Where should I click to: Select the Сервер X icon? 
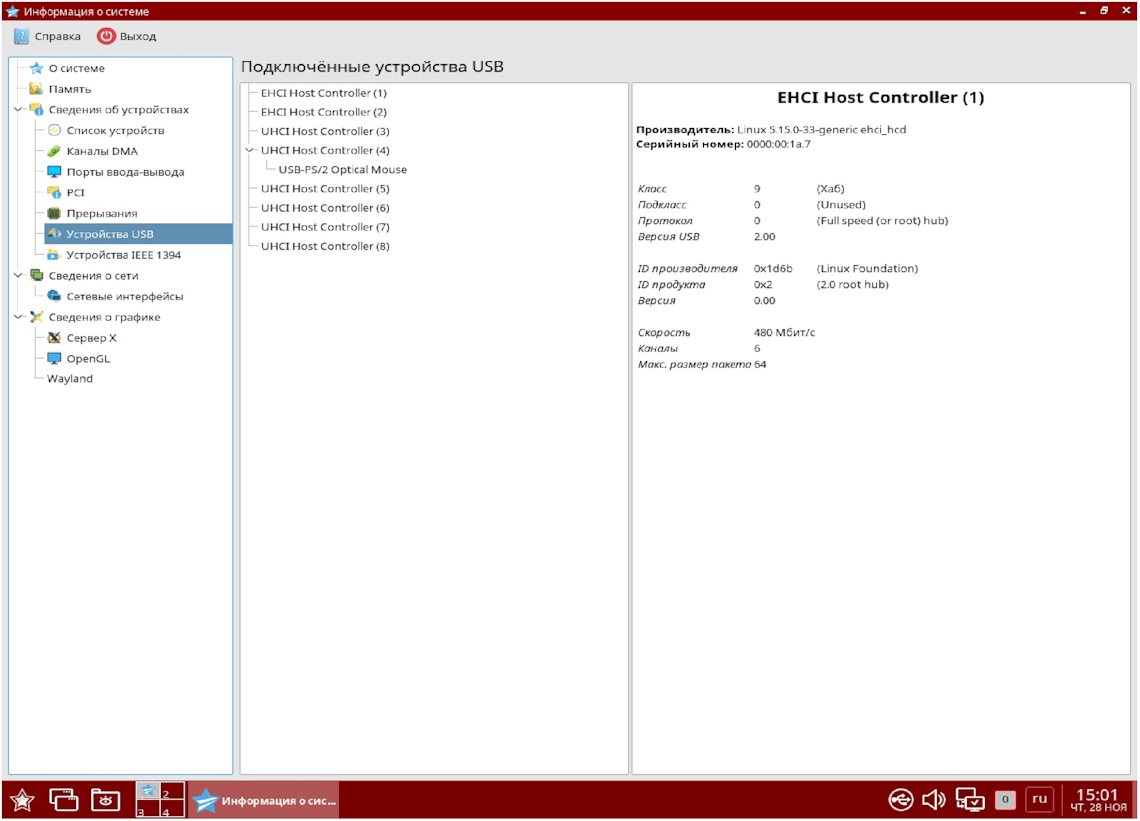(x=55, y=338)
